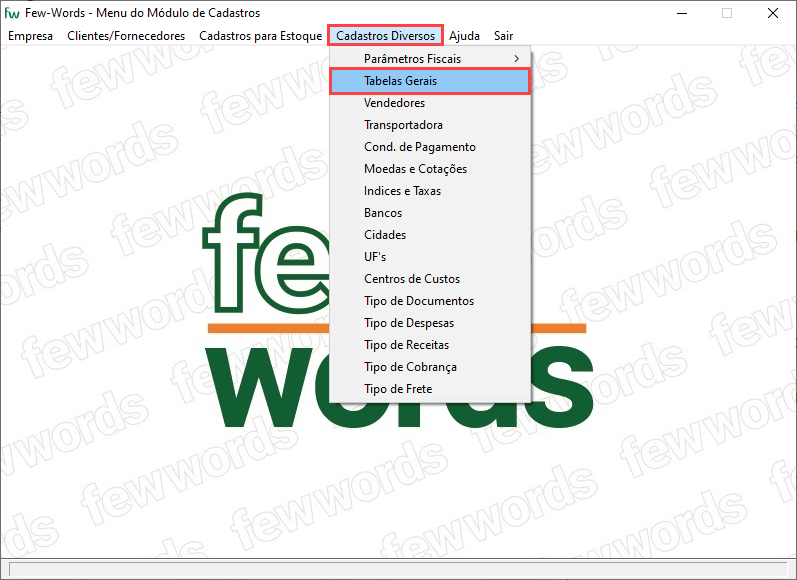Click the status bar field at bottom
The width and height of the screenshot is (797, 580).
click(x=398, y=569)
